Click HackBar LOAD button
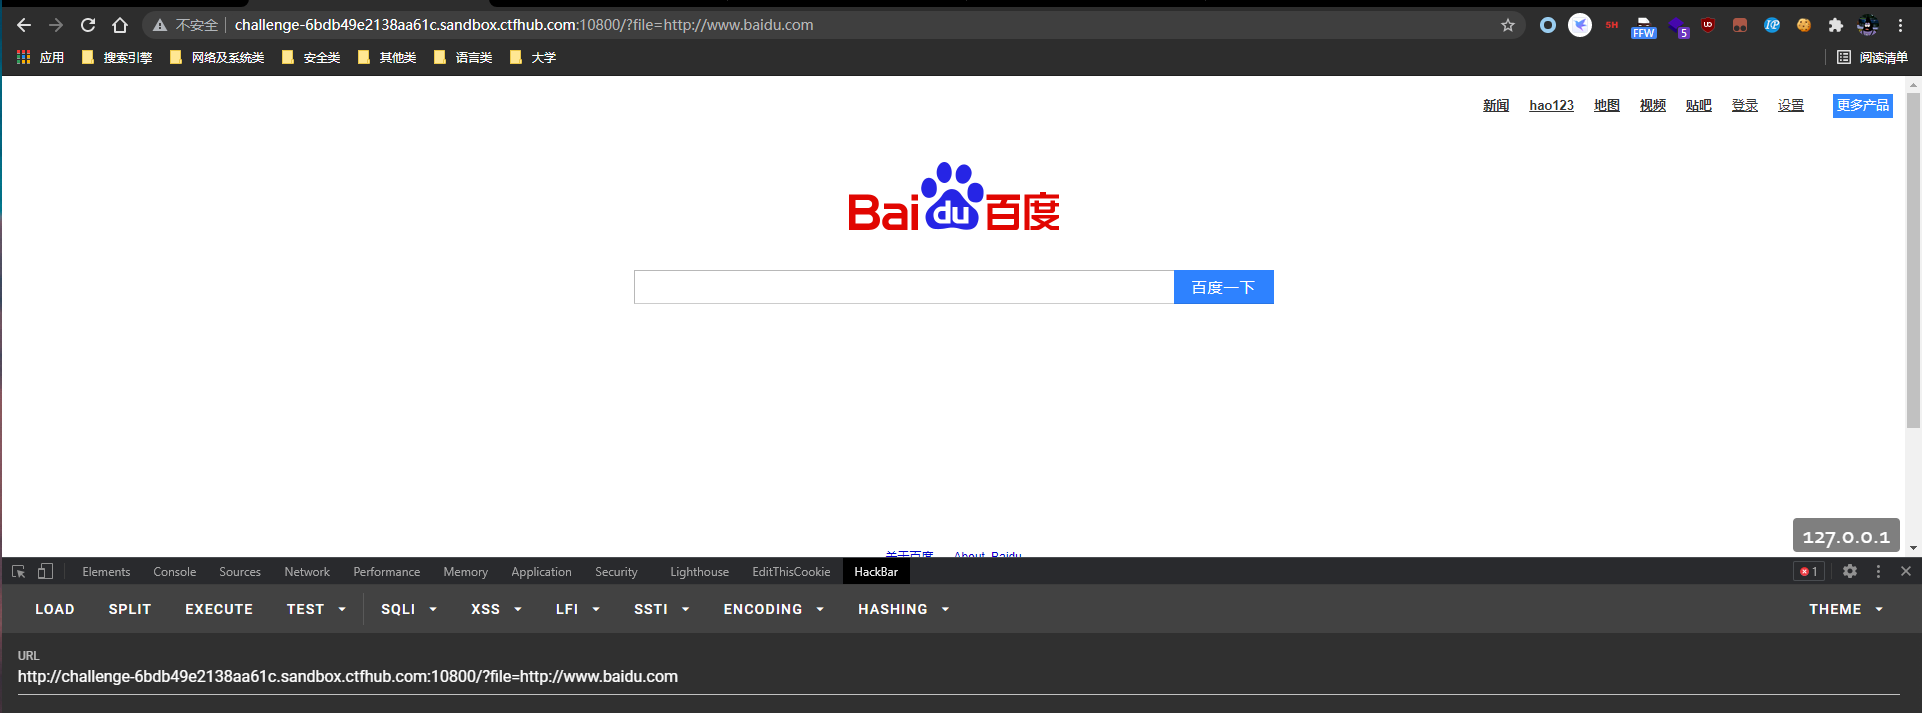 point(55,609)
